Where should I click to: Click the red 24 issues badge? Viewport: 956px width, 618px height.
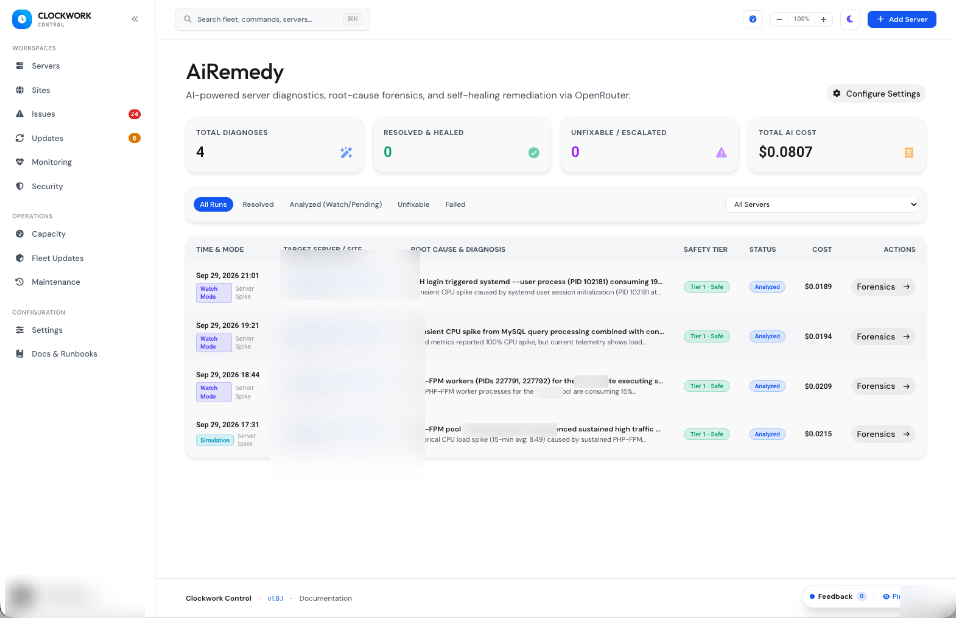[x=135, y=114]
